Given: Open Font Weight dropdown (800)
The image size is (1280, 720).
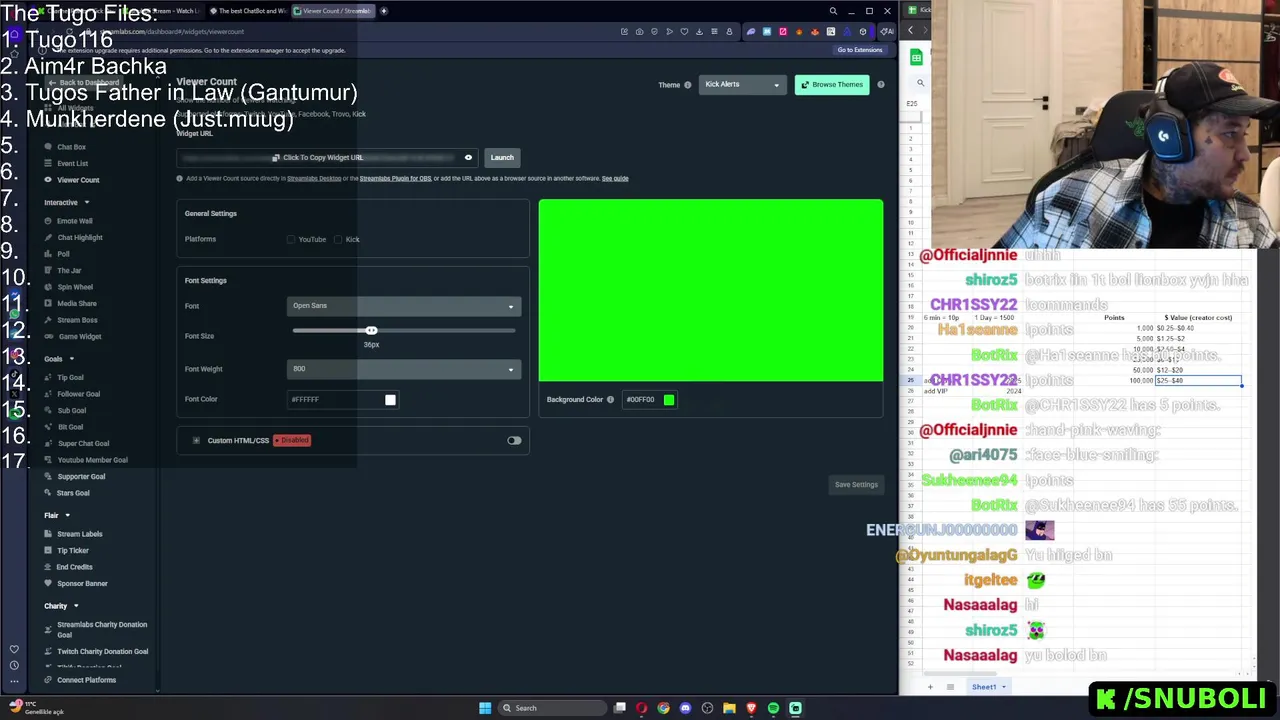Looking at the screenshot, I should (402, 369).
